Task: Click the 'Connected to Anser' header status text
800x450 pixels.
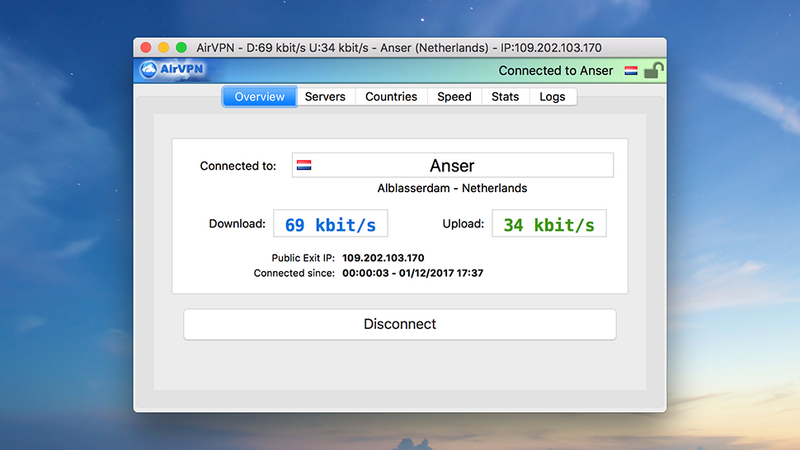Action: (556, 70)
